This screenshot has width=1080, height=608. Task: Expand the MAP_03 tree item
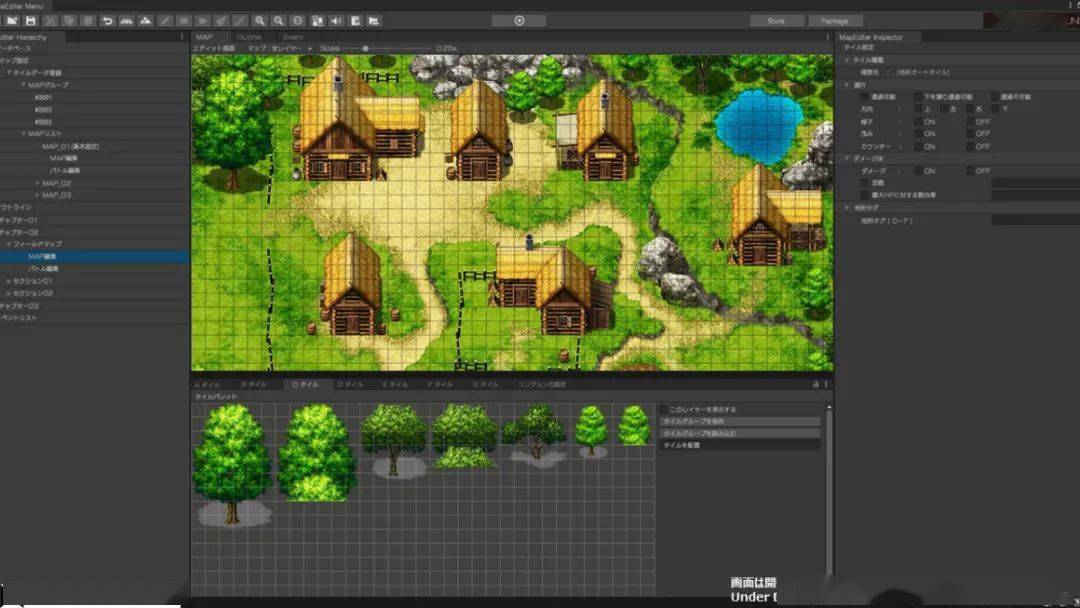pos(39,195)
